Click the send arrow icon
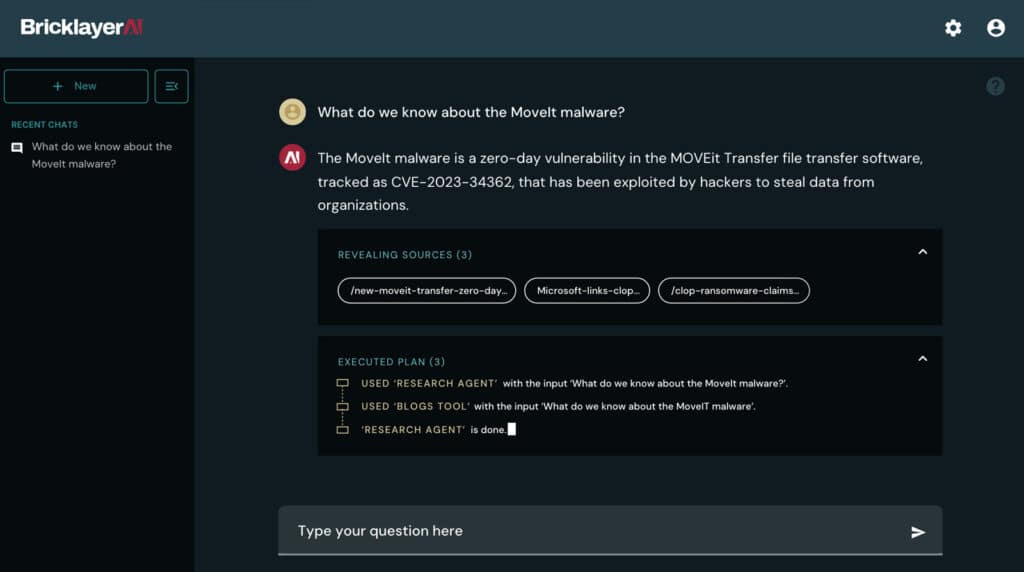The image size is (1024, 572). click(918, 532)
